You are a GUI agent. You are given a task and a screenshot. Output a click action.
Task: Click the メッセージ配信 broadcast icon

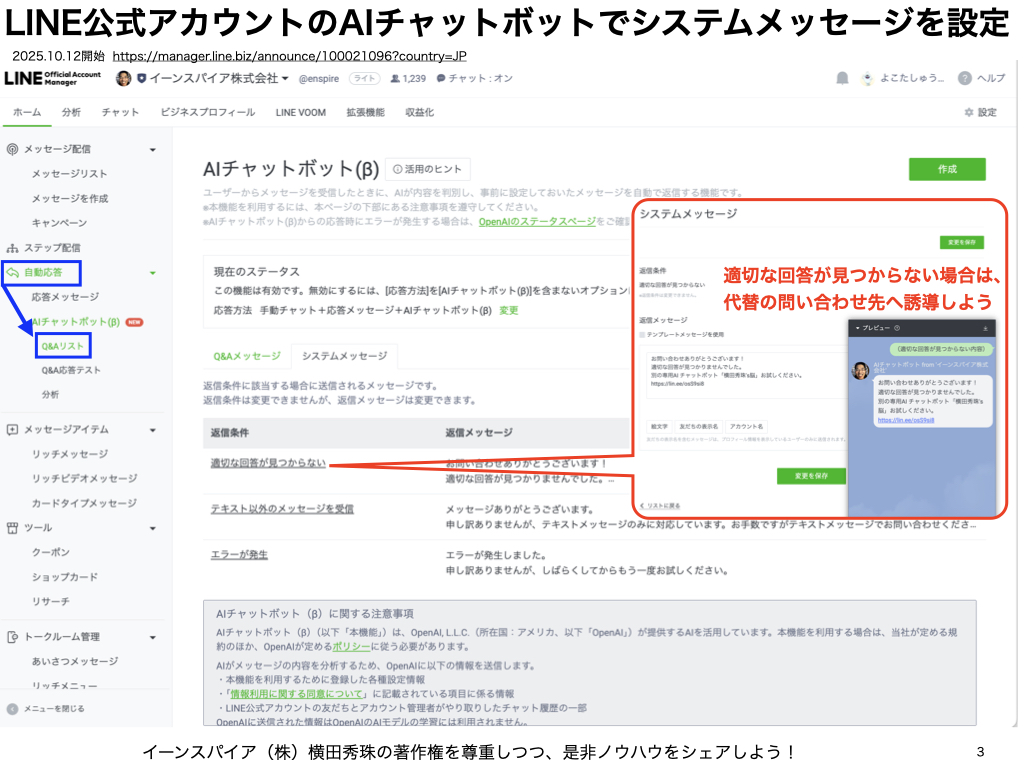pyautogui.click(x=13, y=149)
